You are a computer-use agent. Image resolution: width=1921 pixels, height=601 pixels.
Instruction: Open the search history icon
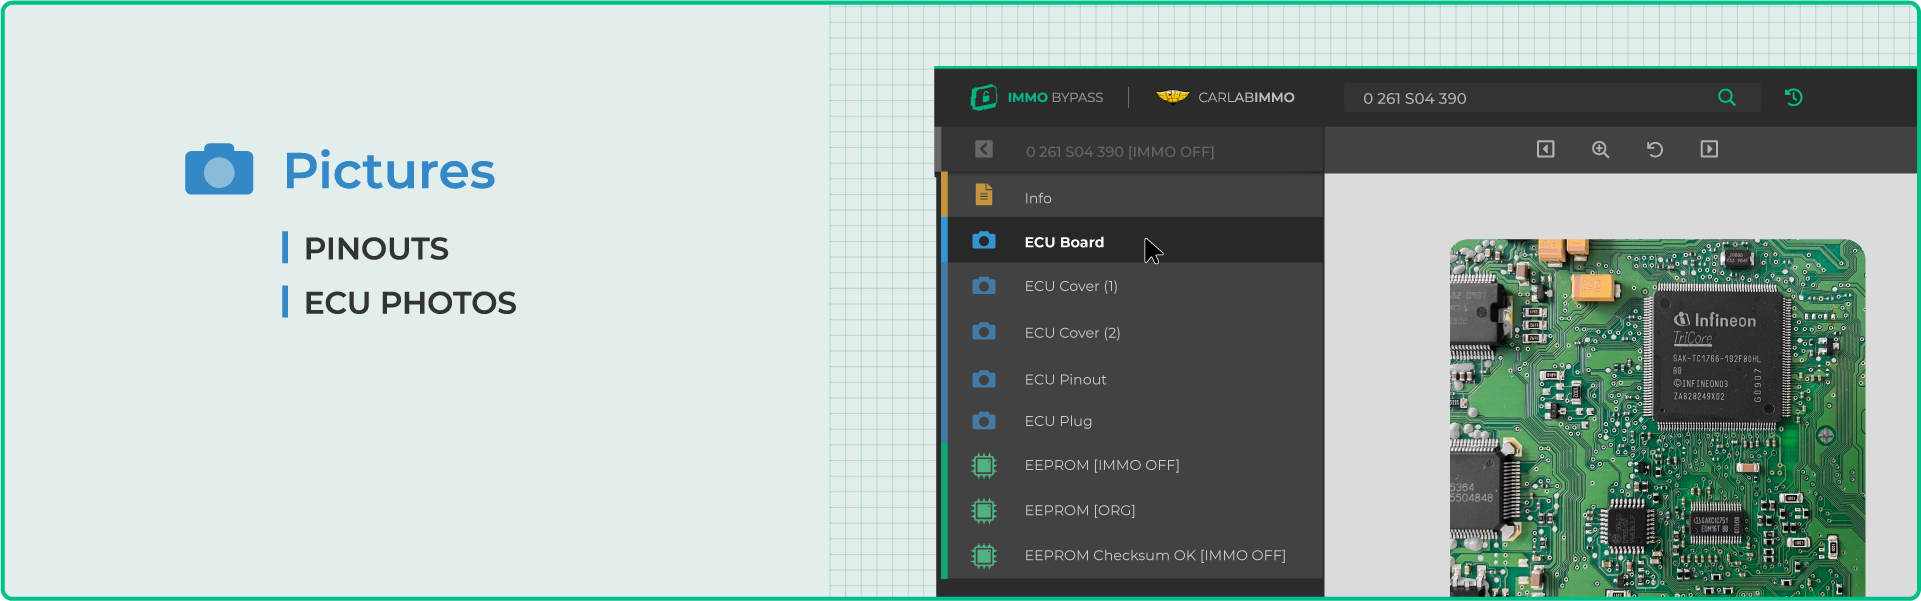click(1793, 98)
